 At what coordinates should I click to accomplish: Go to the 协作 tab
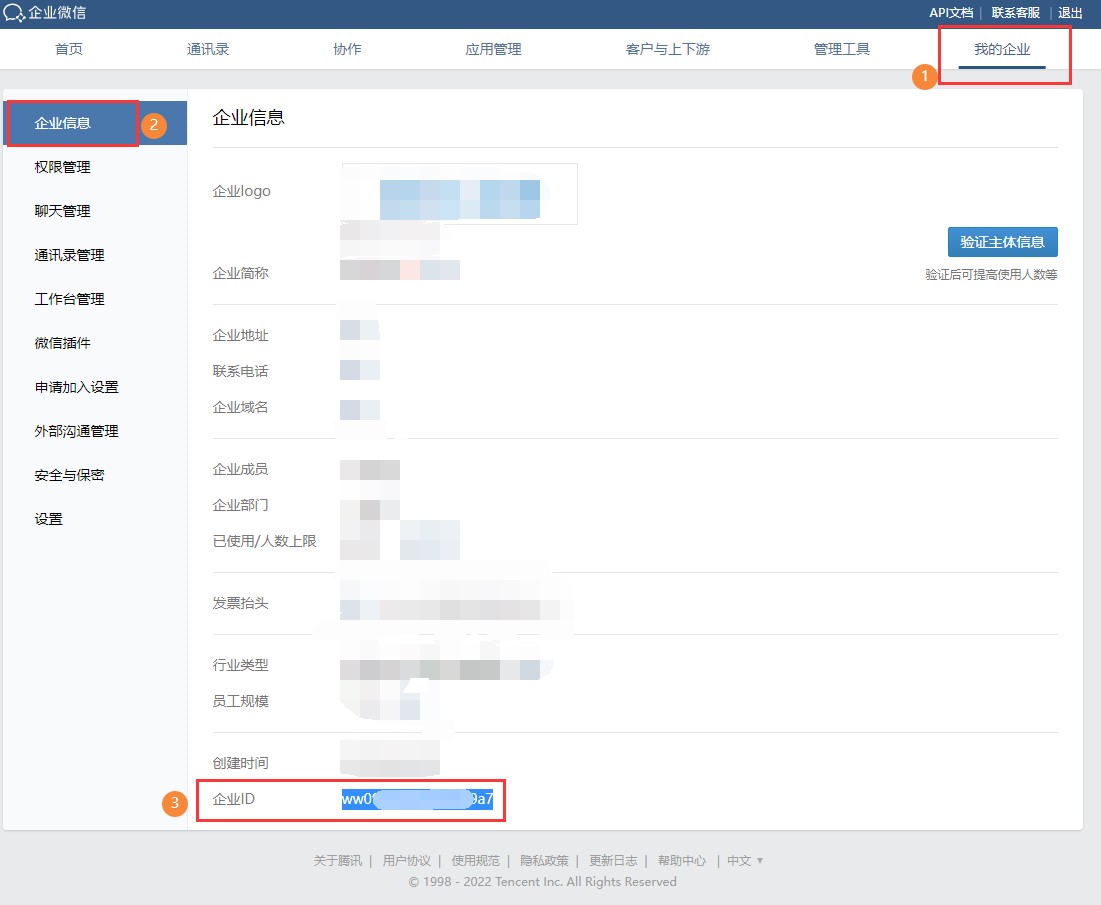(347, 49)
